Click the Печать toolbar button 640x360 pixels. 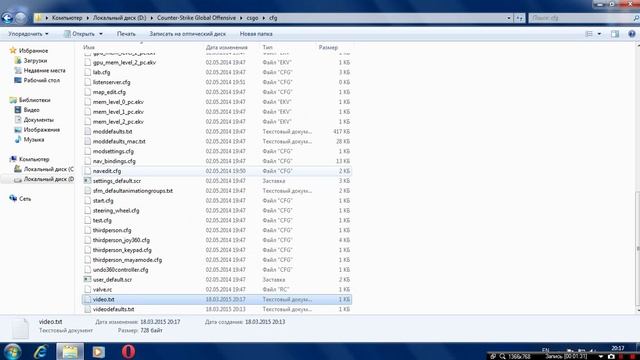coord(126,34)
